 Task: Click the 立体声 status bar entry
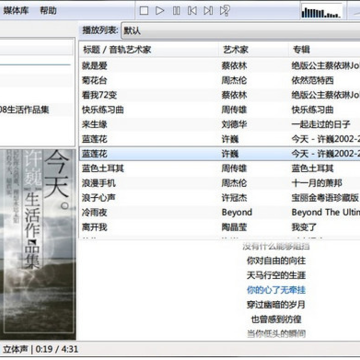pyautogui.click(x=15, y=349)
